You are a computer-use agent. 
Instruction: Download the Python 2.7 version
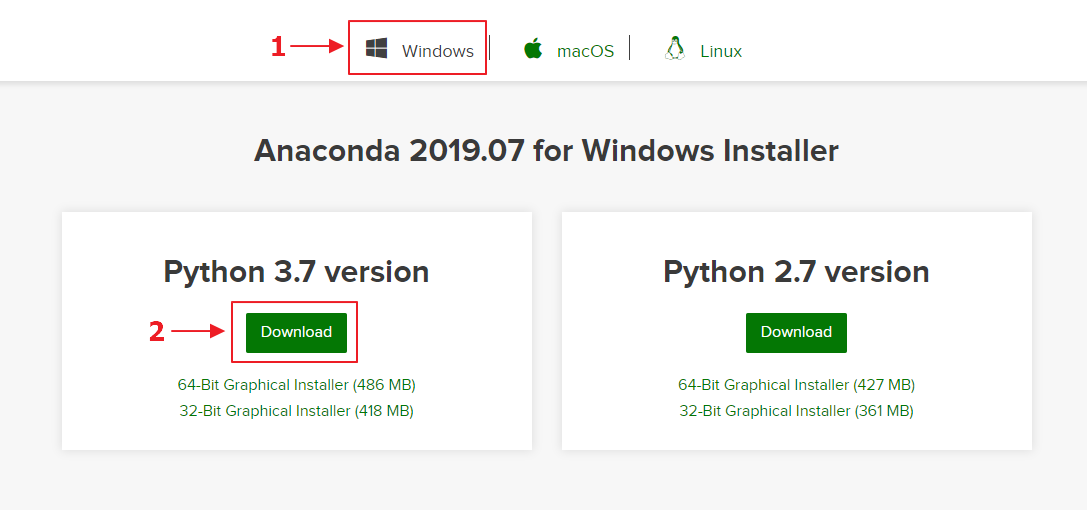(796, 333)
